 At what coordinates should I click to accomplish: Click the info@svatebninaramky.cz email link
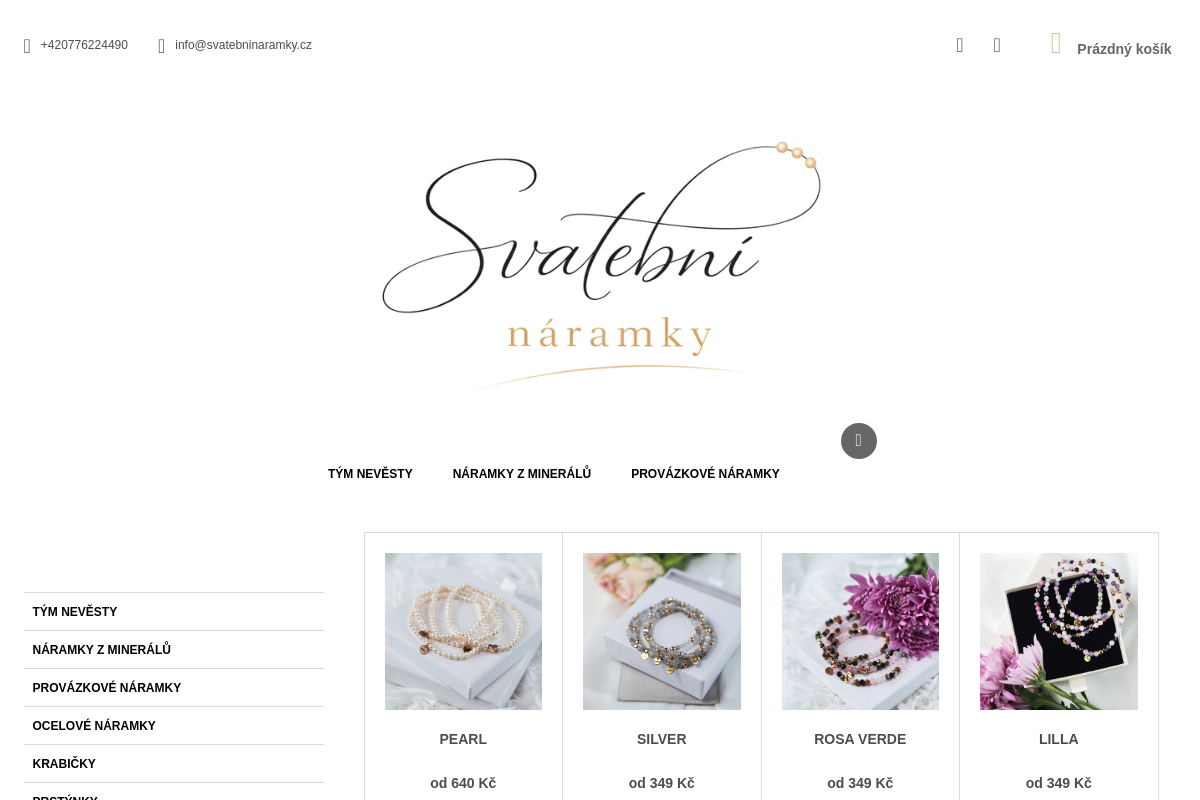point(243,45)
